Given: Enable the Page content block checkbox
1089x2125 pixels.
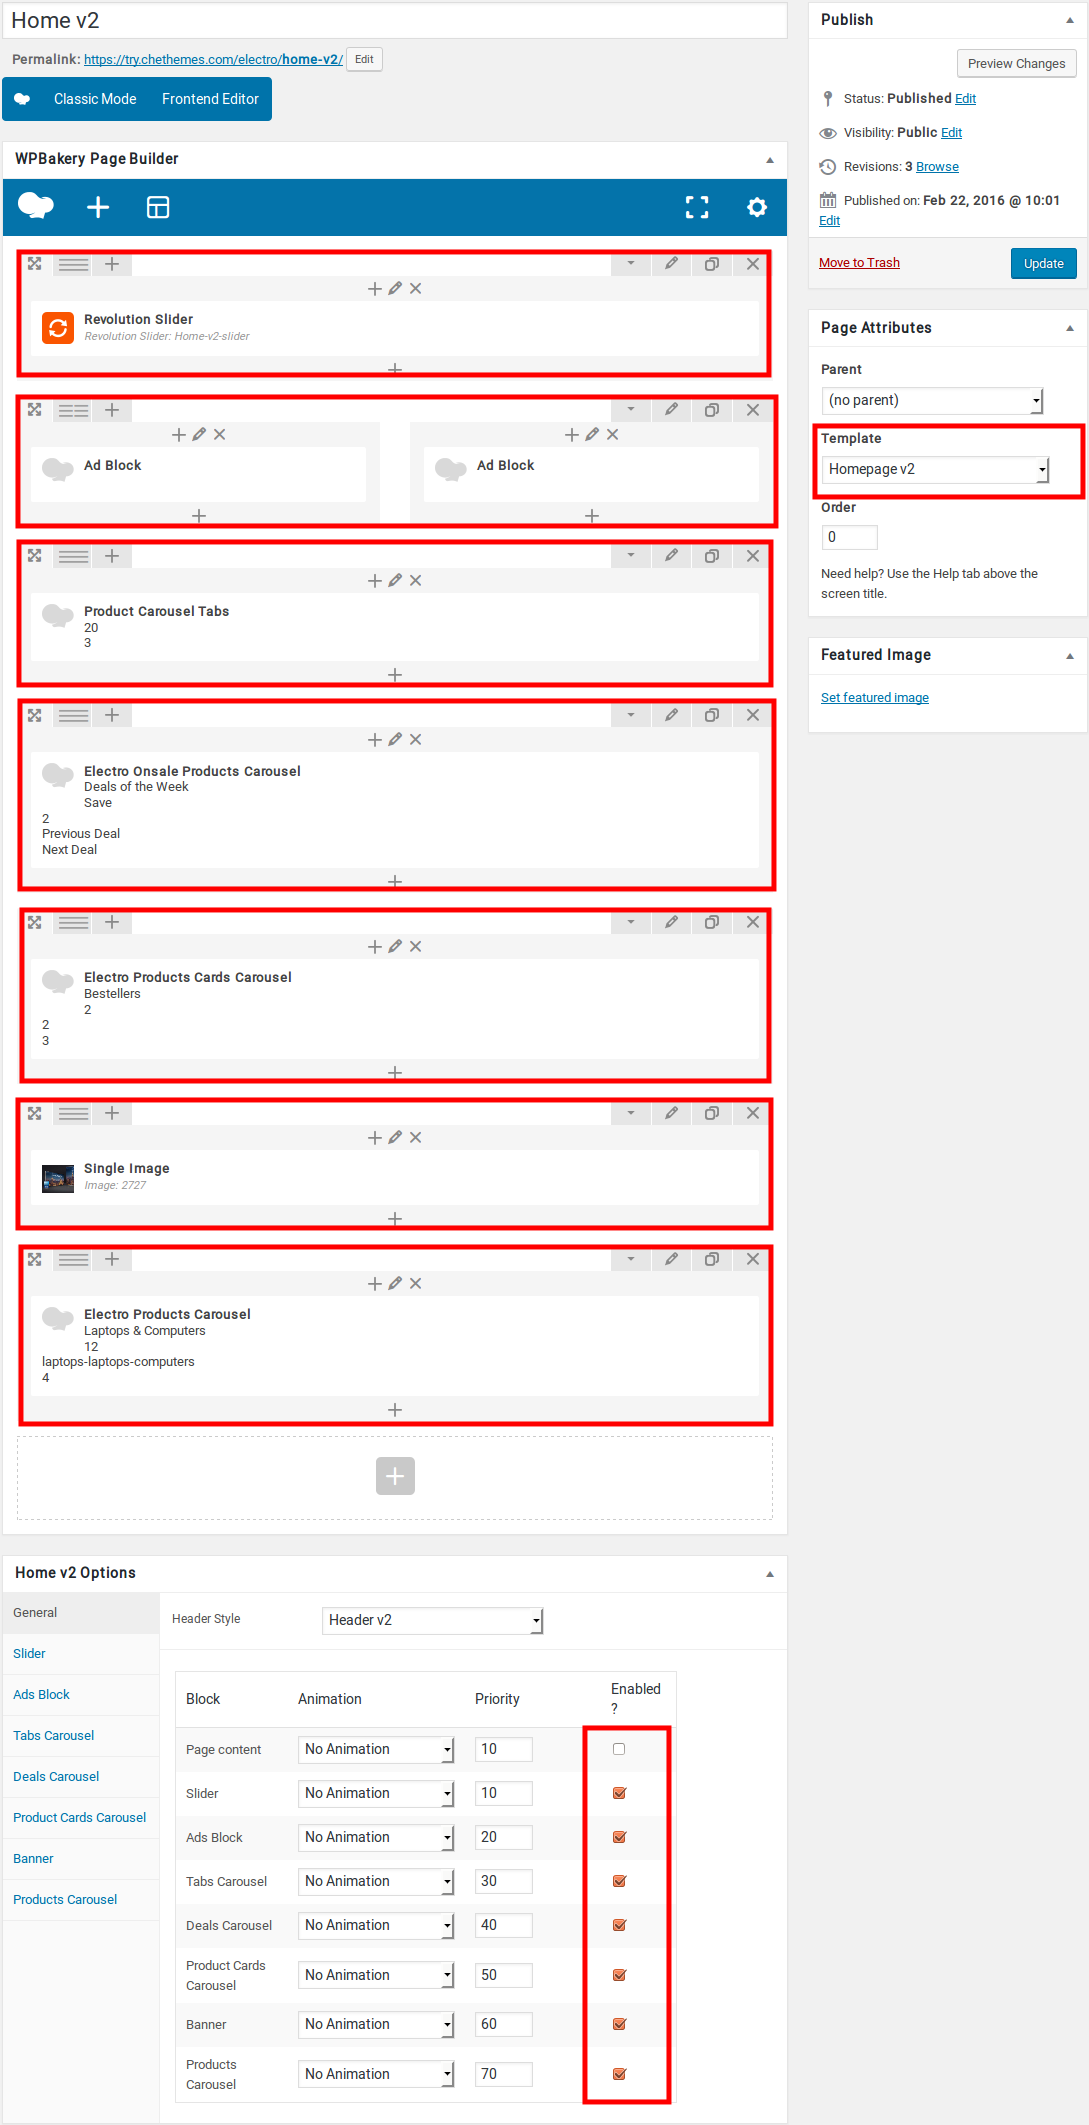Looking at the screenshot, I should coord(619,1749).
